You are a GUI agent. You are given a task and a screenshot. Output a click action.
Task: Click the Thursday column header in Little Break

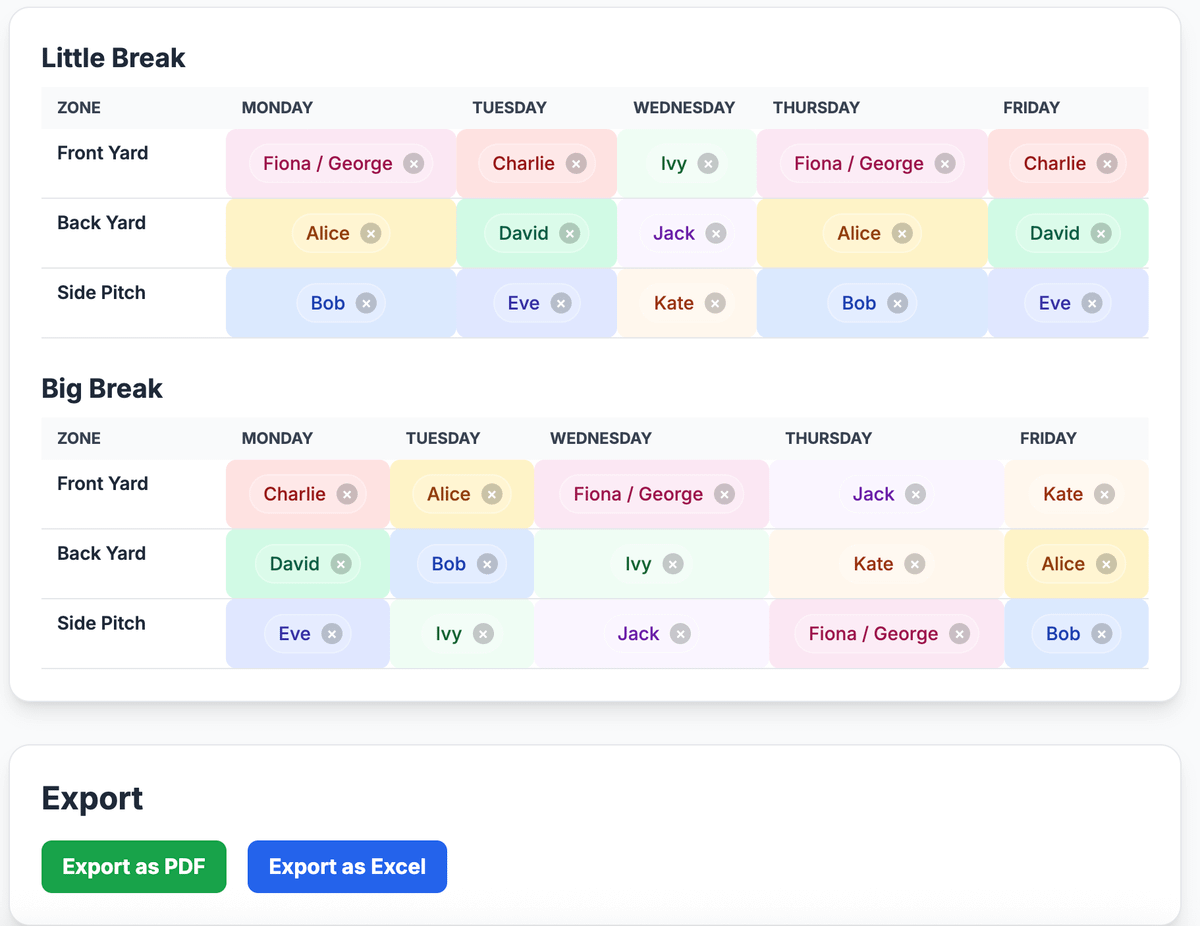[x=816, y=108]
